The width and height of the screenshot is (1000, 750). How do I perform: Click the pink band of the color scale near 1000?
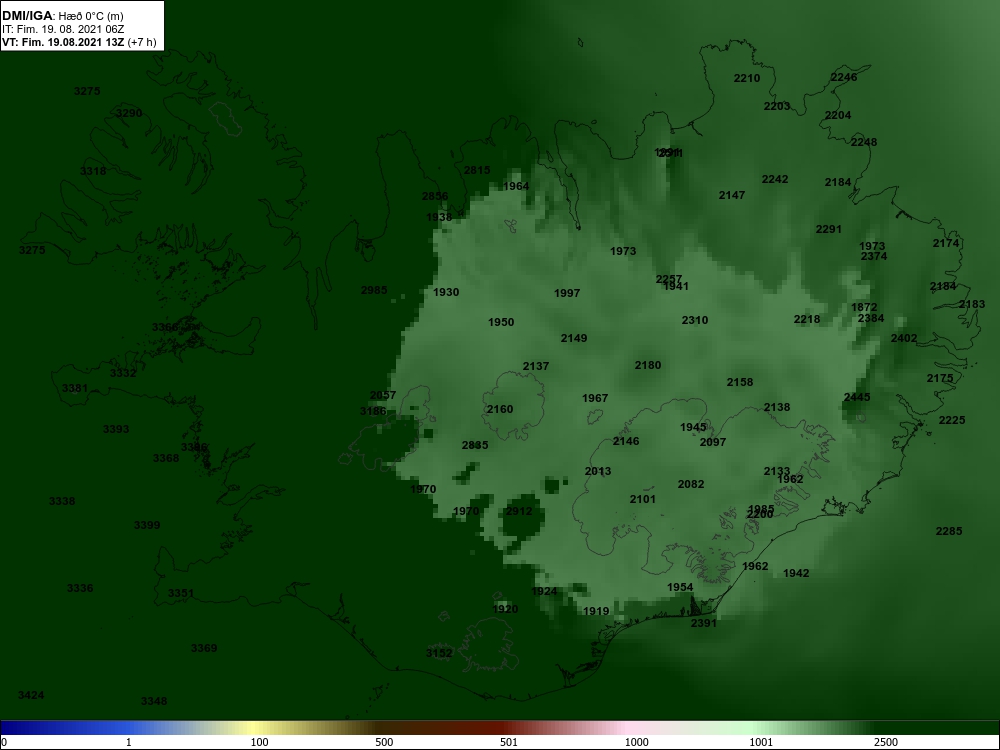(x=628, y=728)
